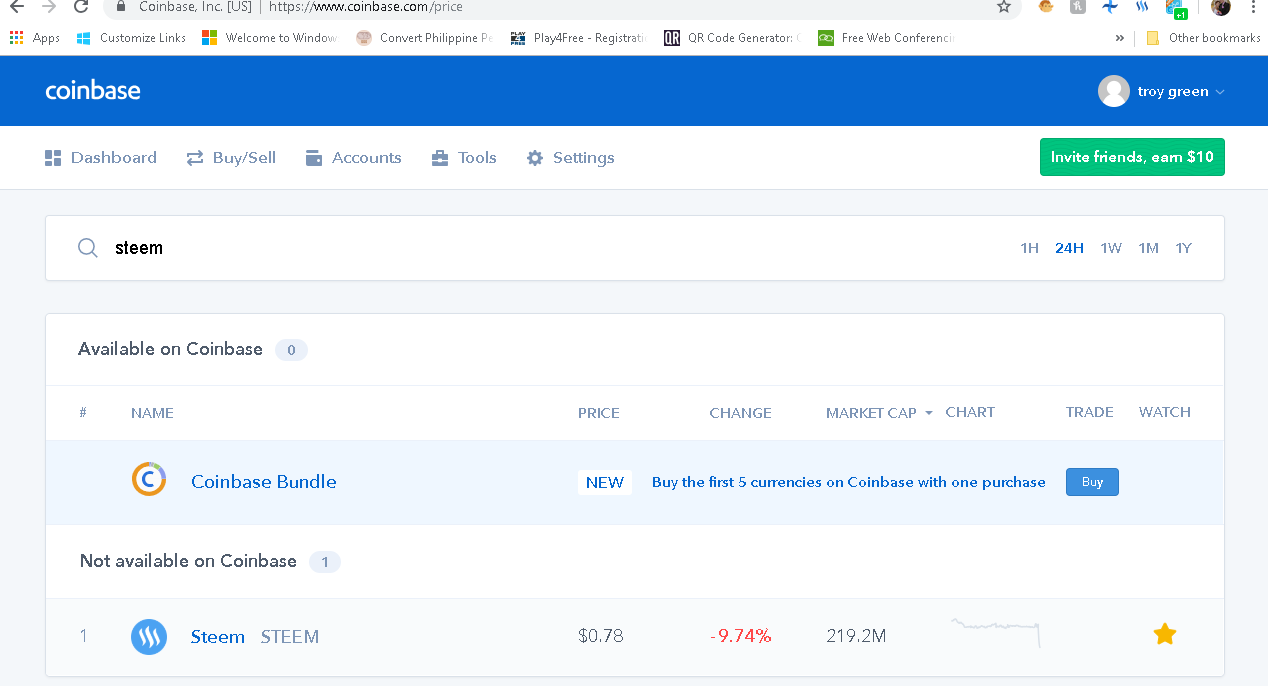The width and height of the screenshot is (1268, 686).
Task: Toggle the Steem watchlist star
Action: 1164,634
